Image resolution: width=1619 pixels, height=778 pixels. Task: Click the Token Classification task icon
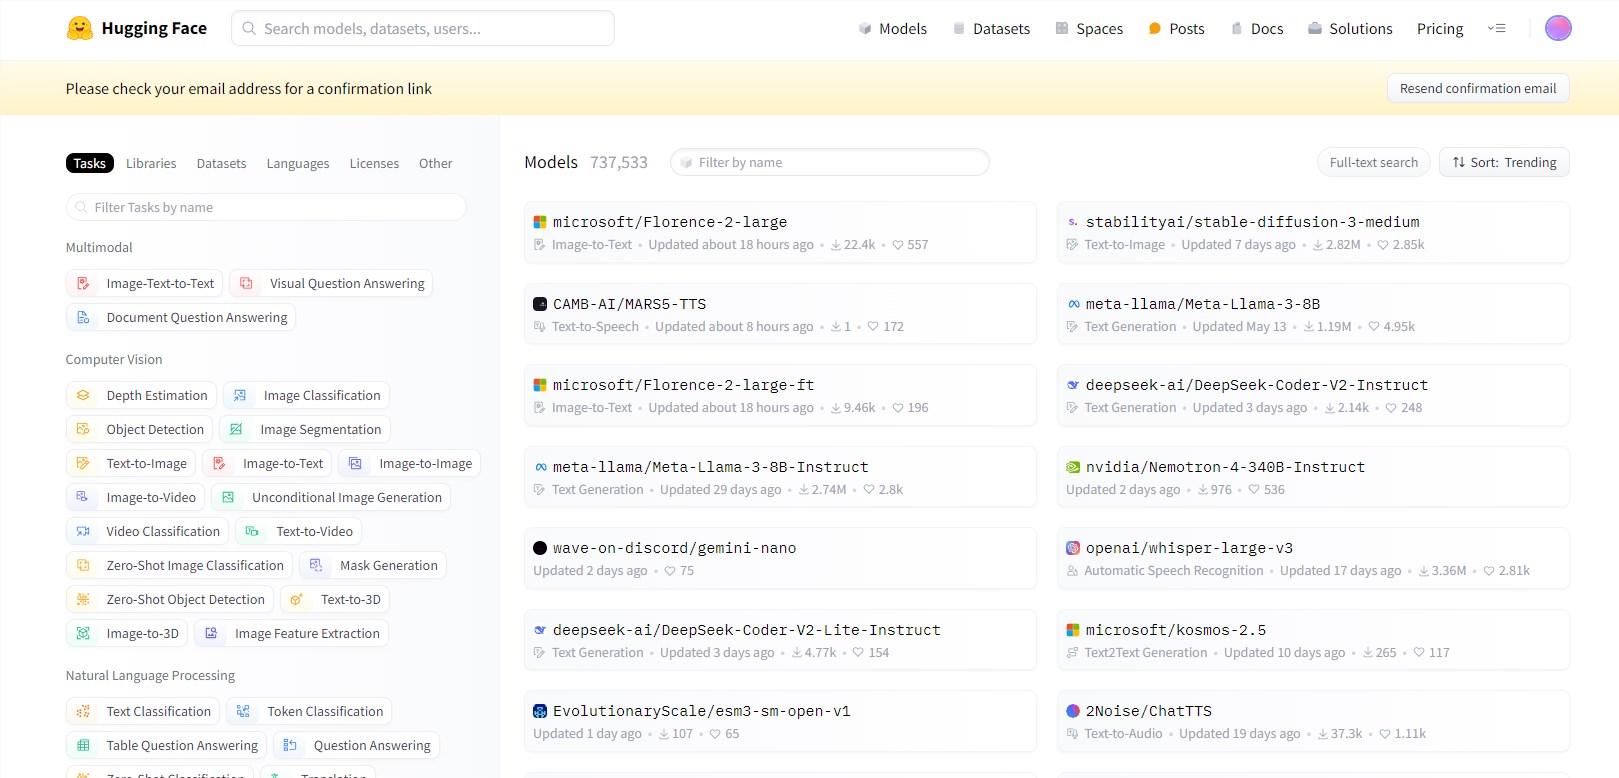click(x=244, y=712)
